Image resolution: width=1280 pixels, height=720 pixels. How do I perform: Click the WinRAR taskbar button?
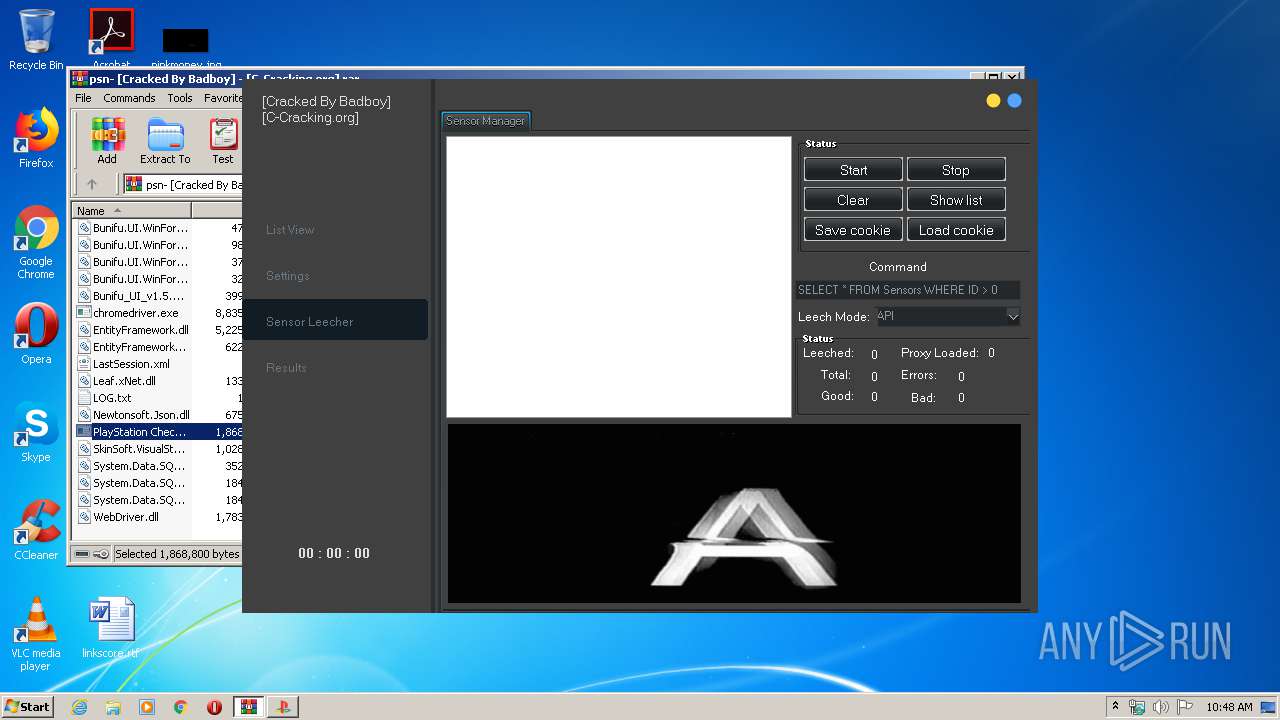pyautogui.click(x=249, y=707)
